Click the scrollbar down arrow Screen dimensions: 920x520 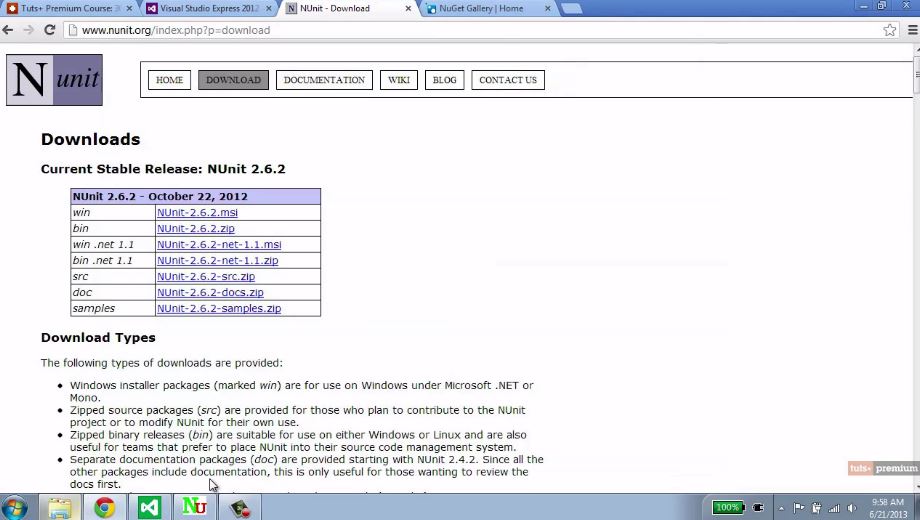(x=916, y=488)
